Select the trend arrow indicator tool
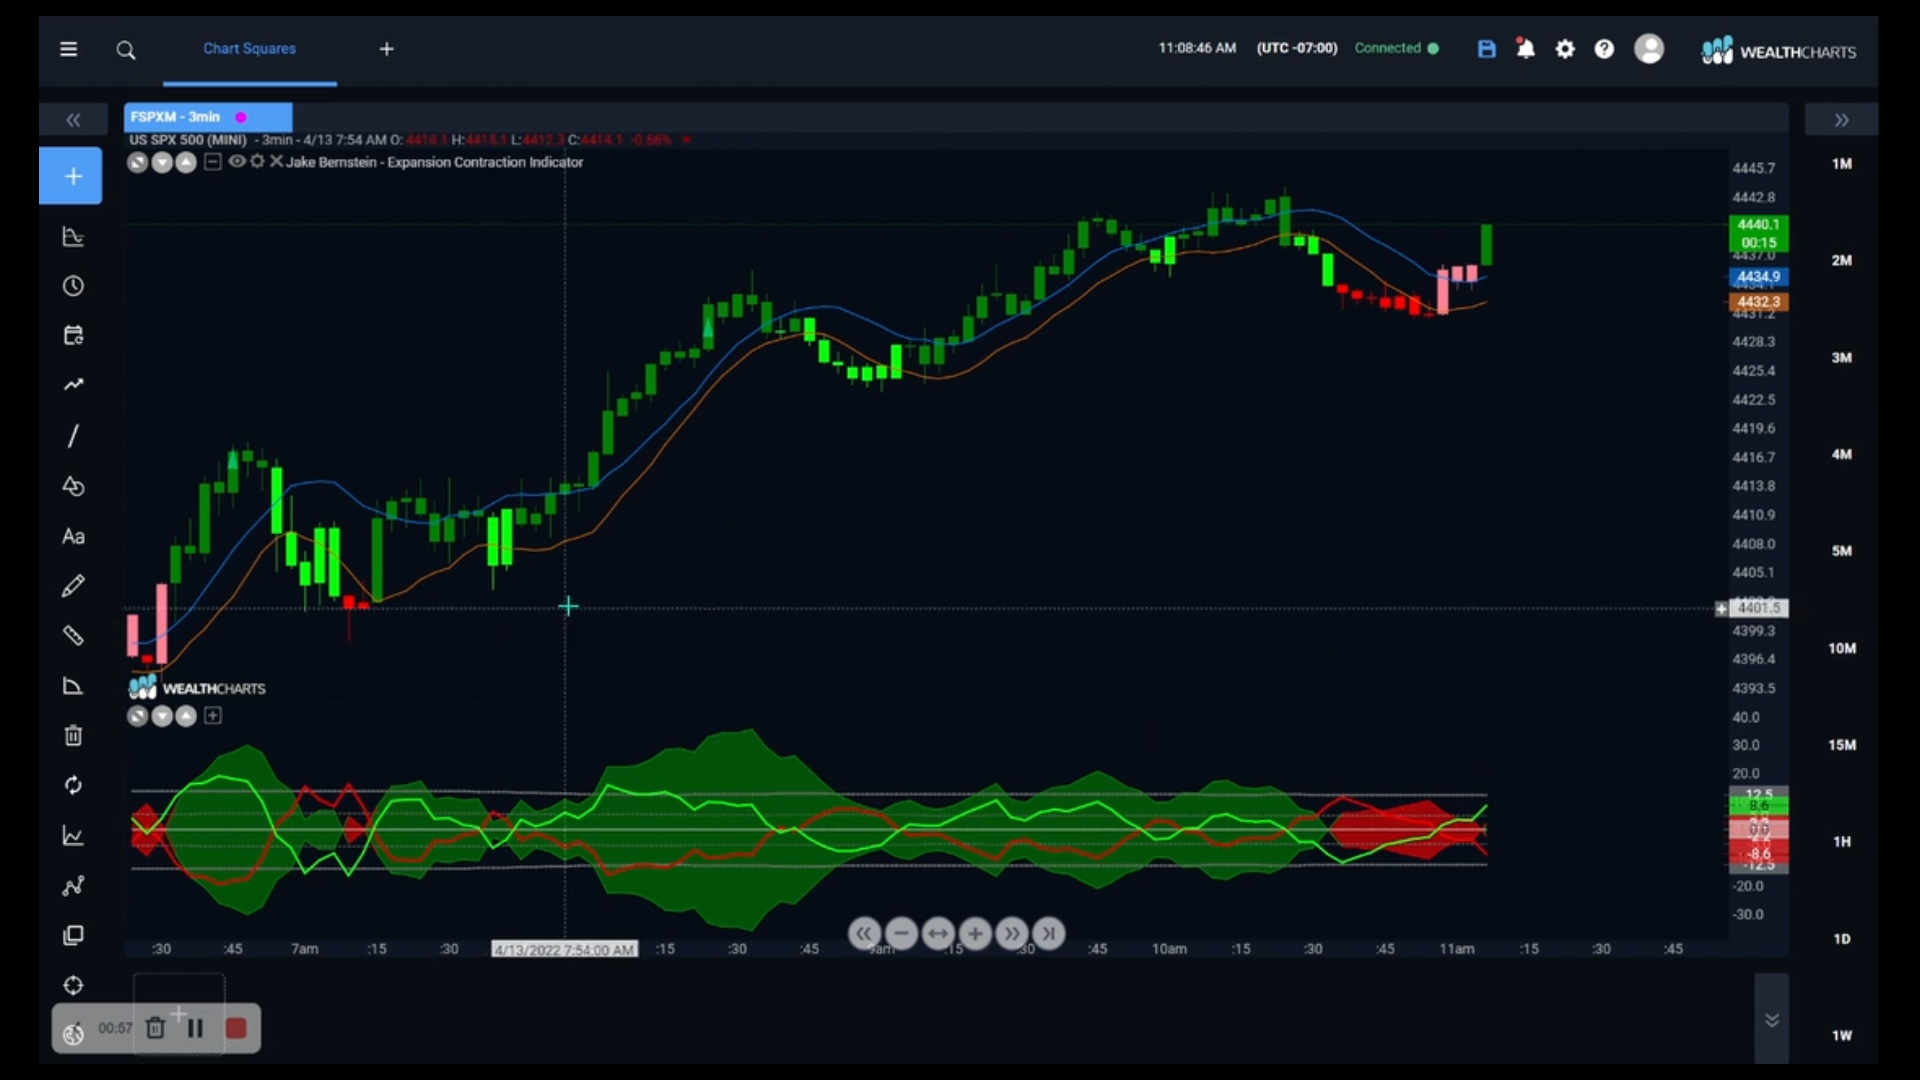1920x1080 pixels. pos(73,385)
